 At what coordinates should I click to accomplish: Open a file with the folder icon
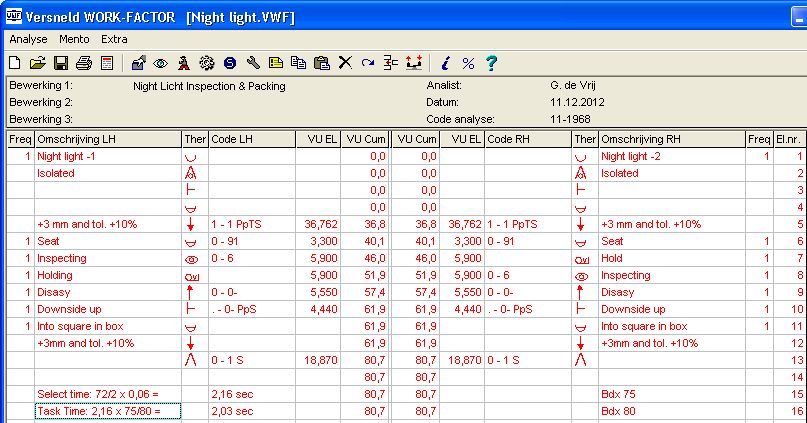(x=38, y=63)
